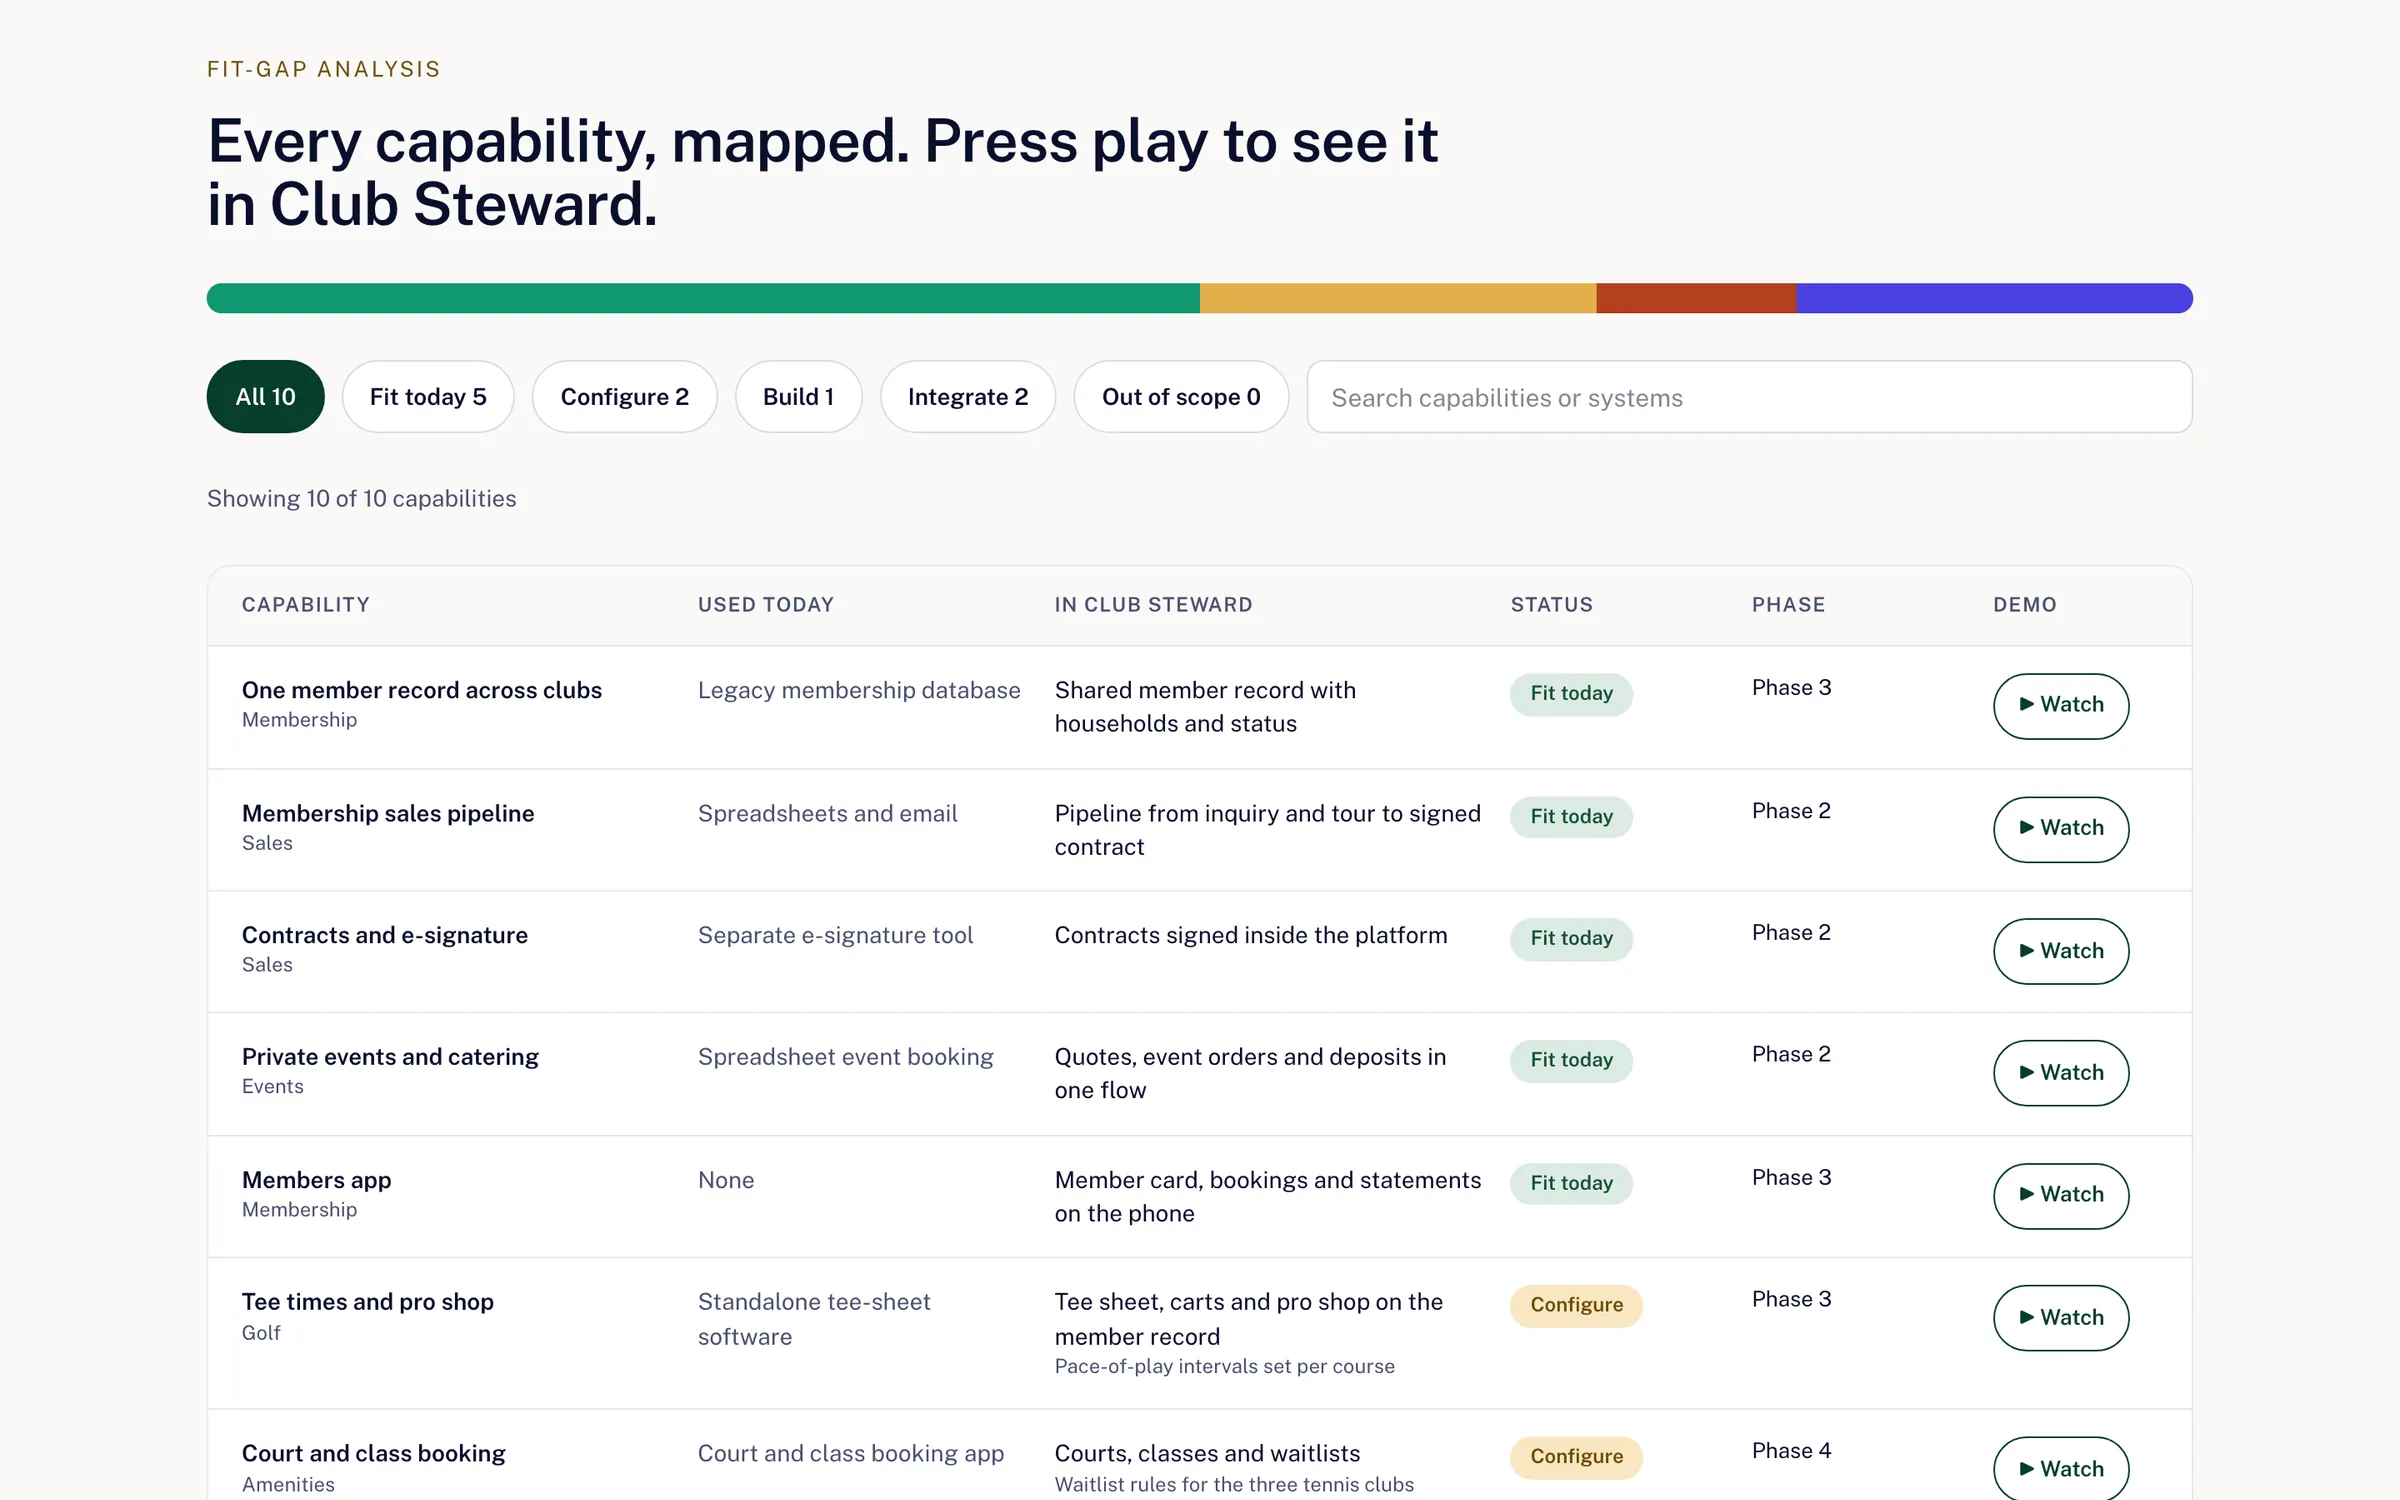Watch demo for One member record across clubs
This screenshot has height=1500, width=2400.
point(2061,706)
